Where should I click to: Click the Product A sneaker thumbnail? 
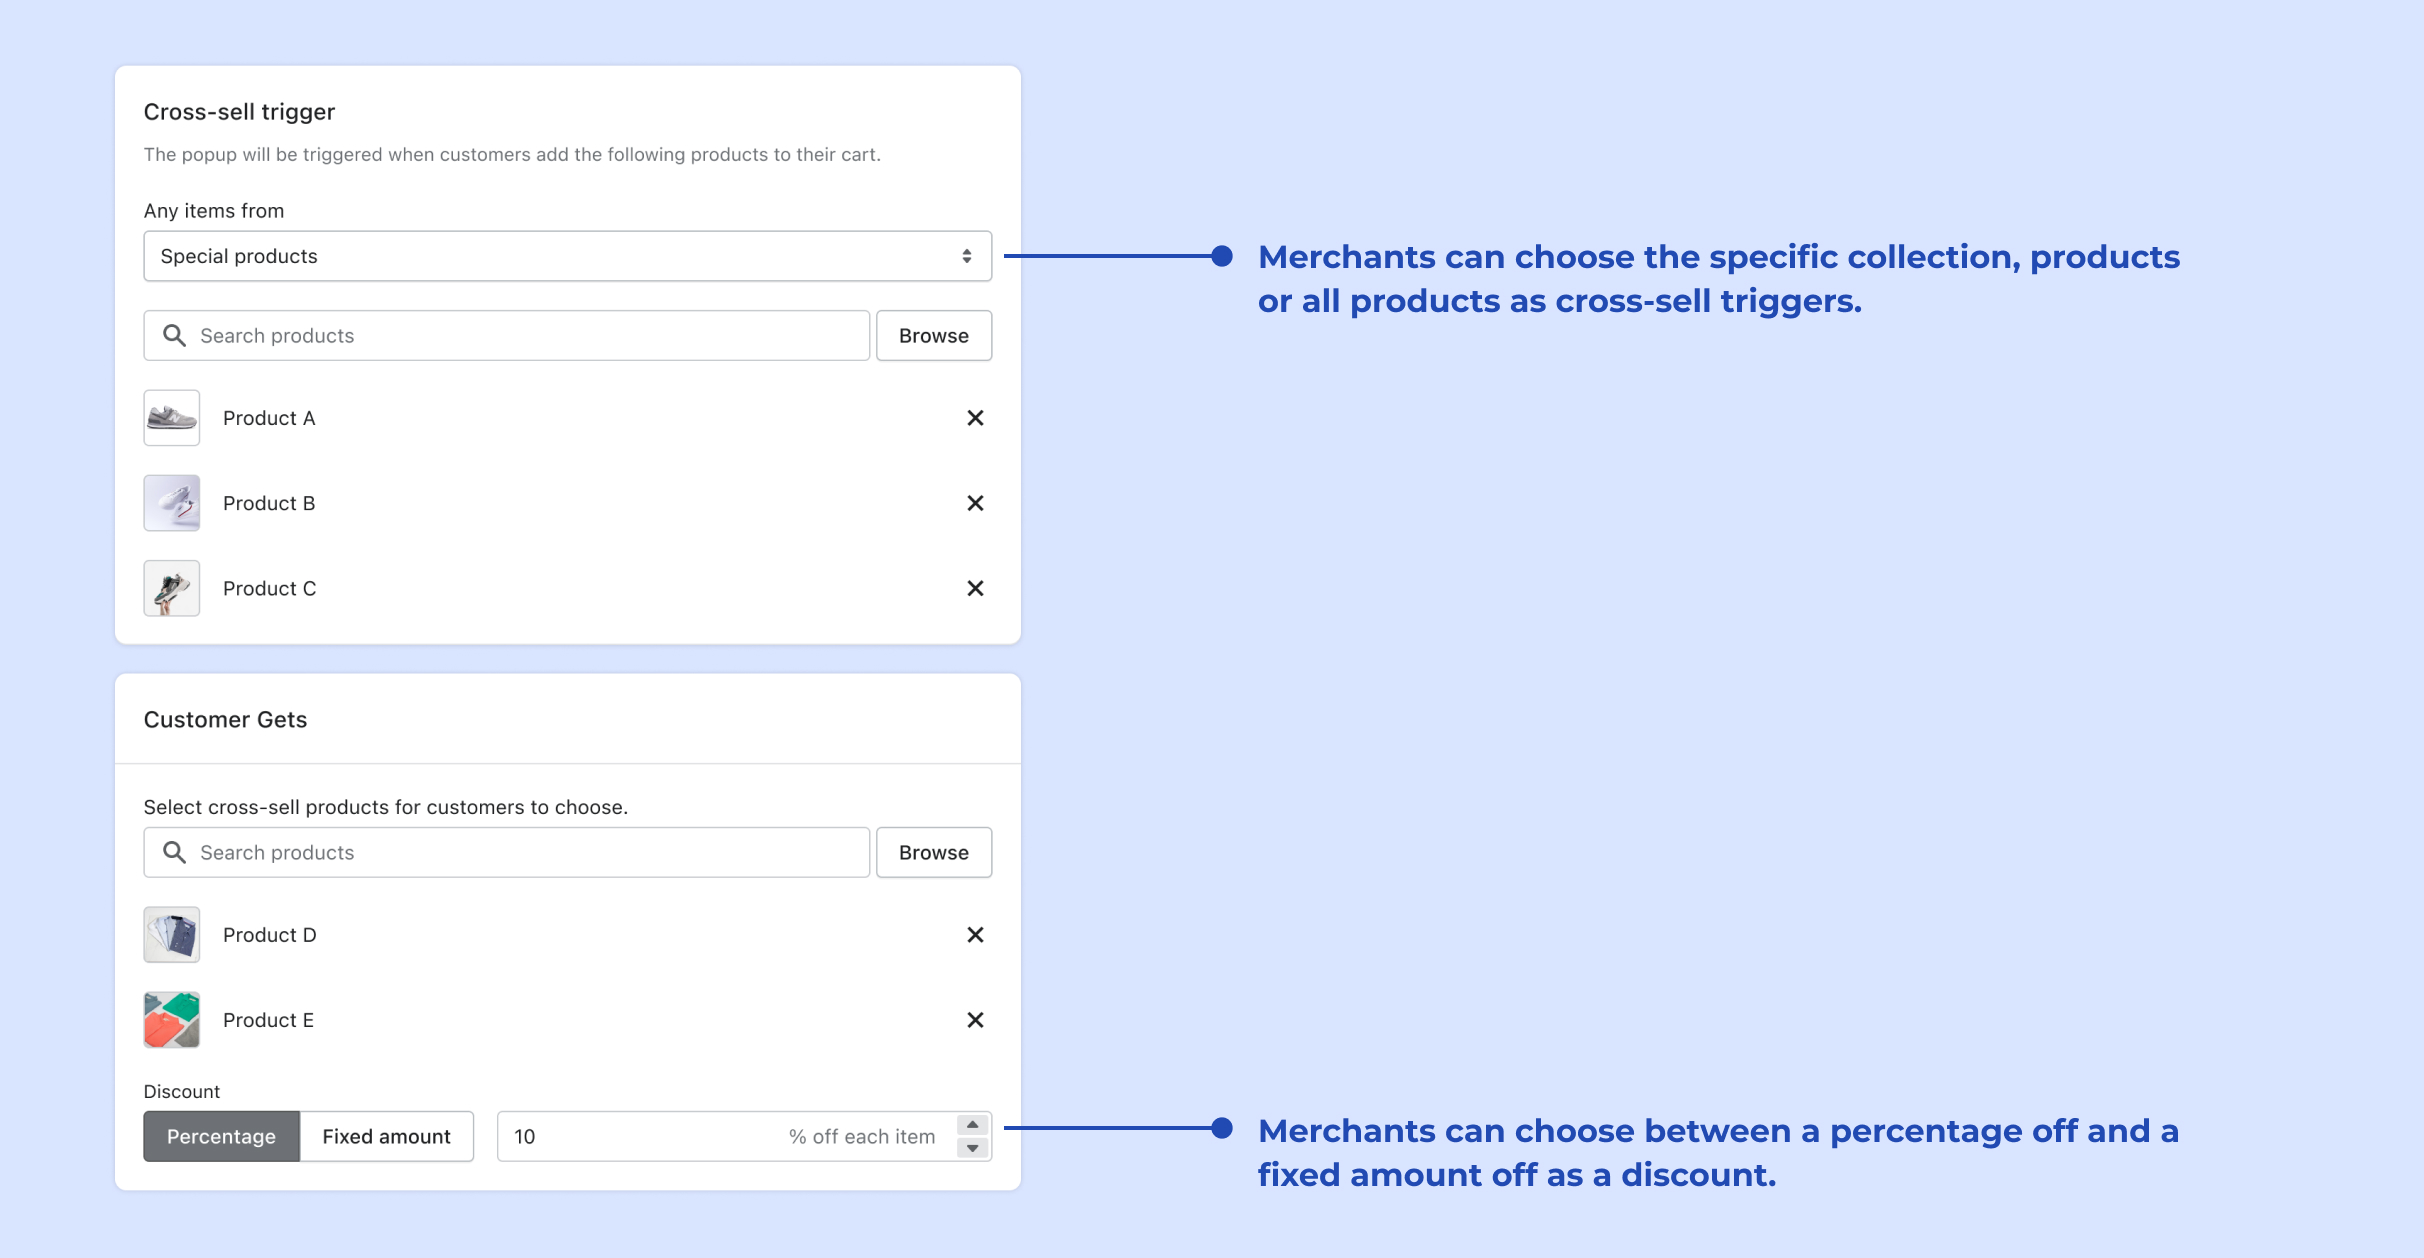[172, 418]
